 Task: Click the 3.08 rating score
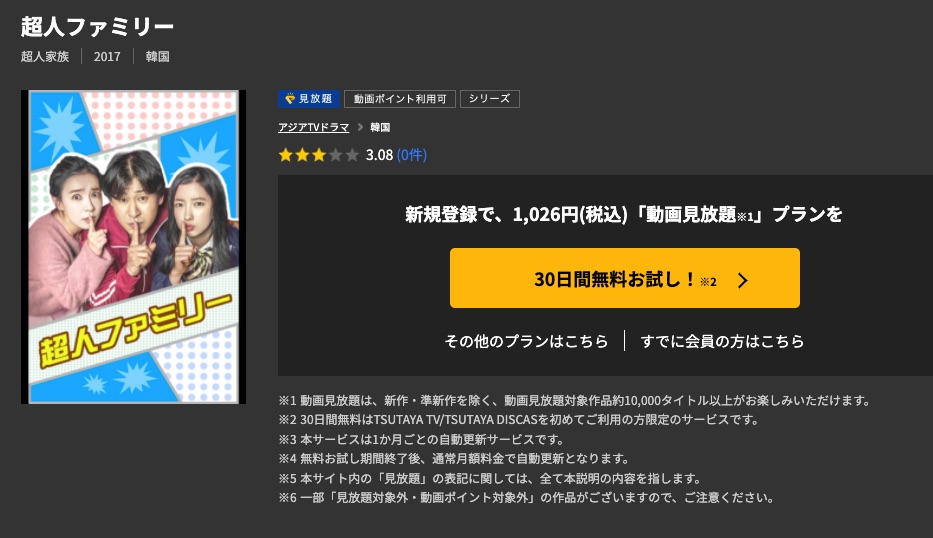[379, 155]
